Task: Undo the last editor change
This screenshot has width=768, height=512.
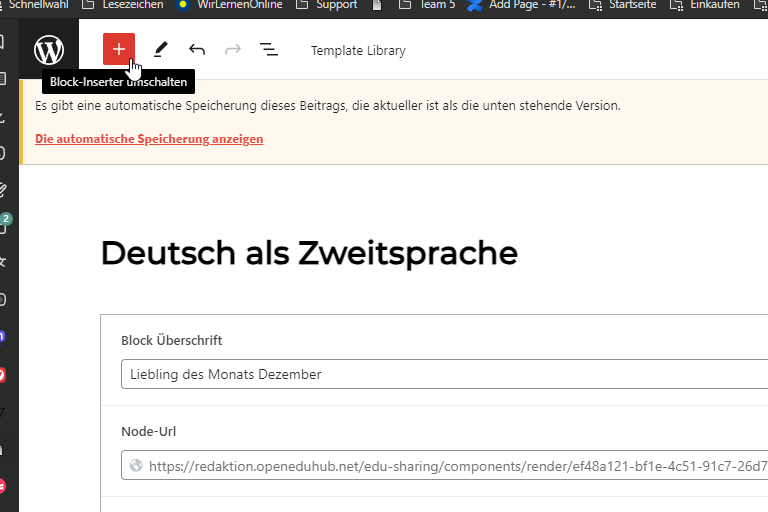Action: (197, 49)
